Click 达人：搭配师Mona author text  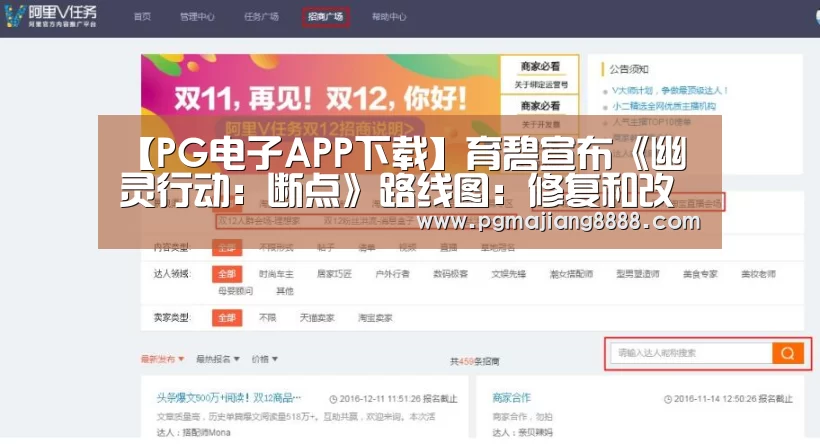tap(193, 432)
